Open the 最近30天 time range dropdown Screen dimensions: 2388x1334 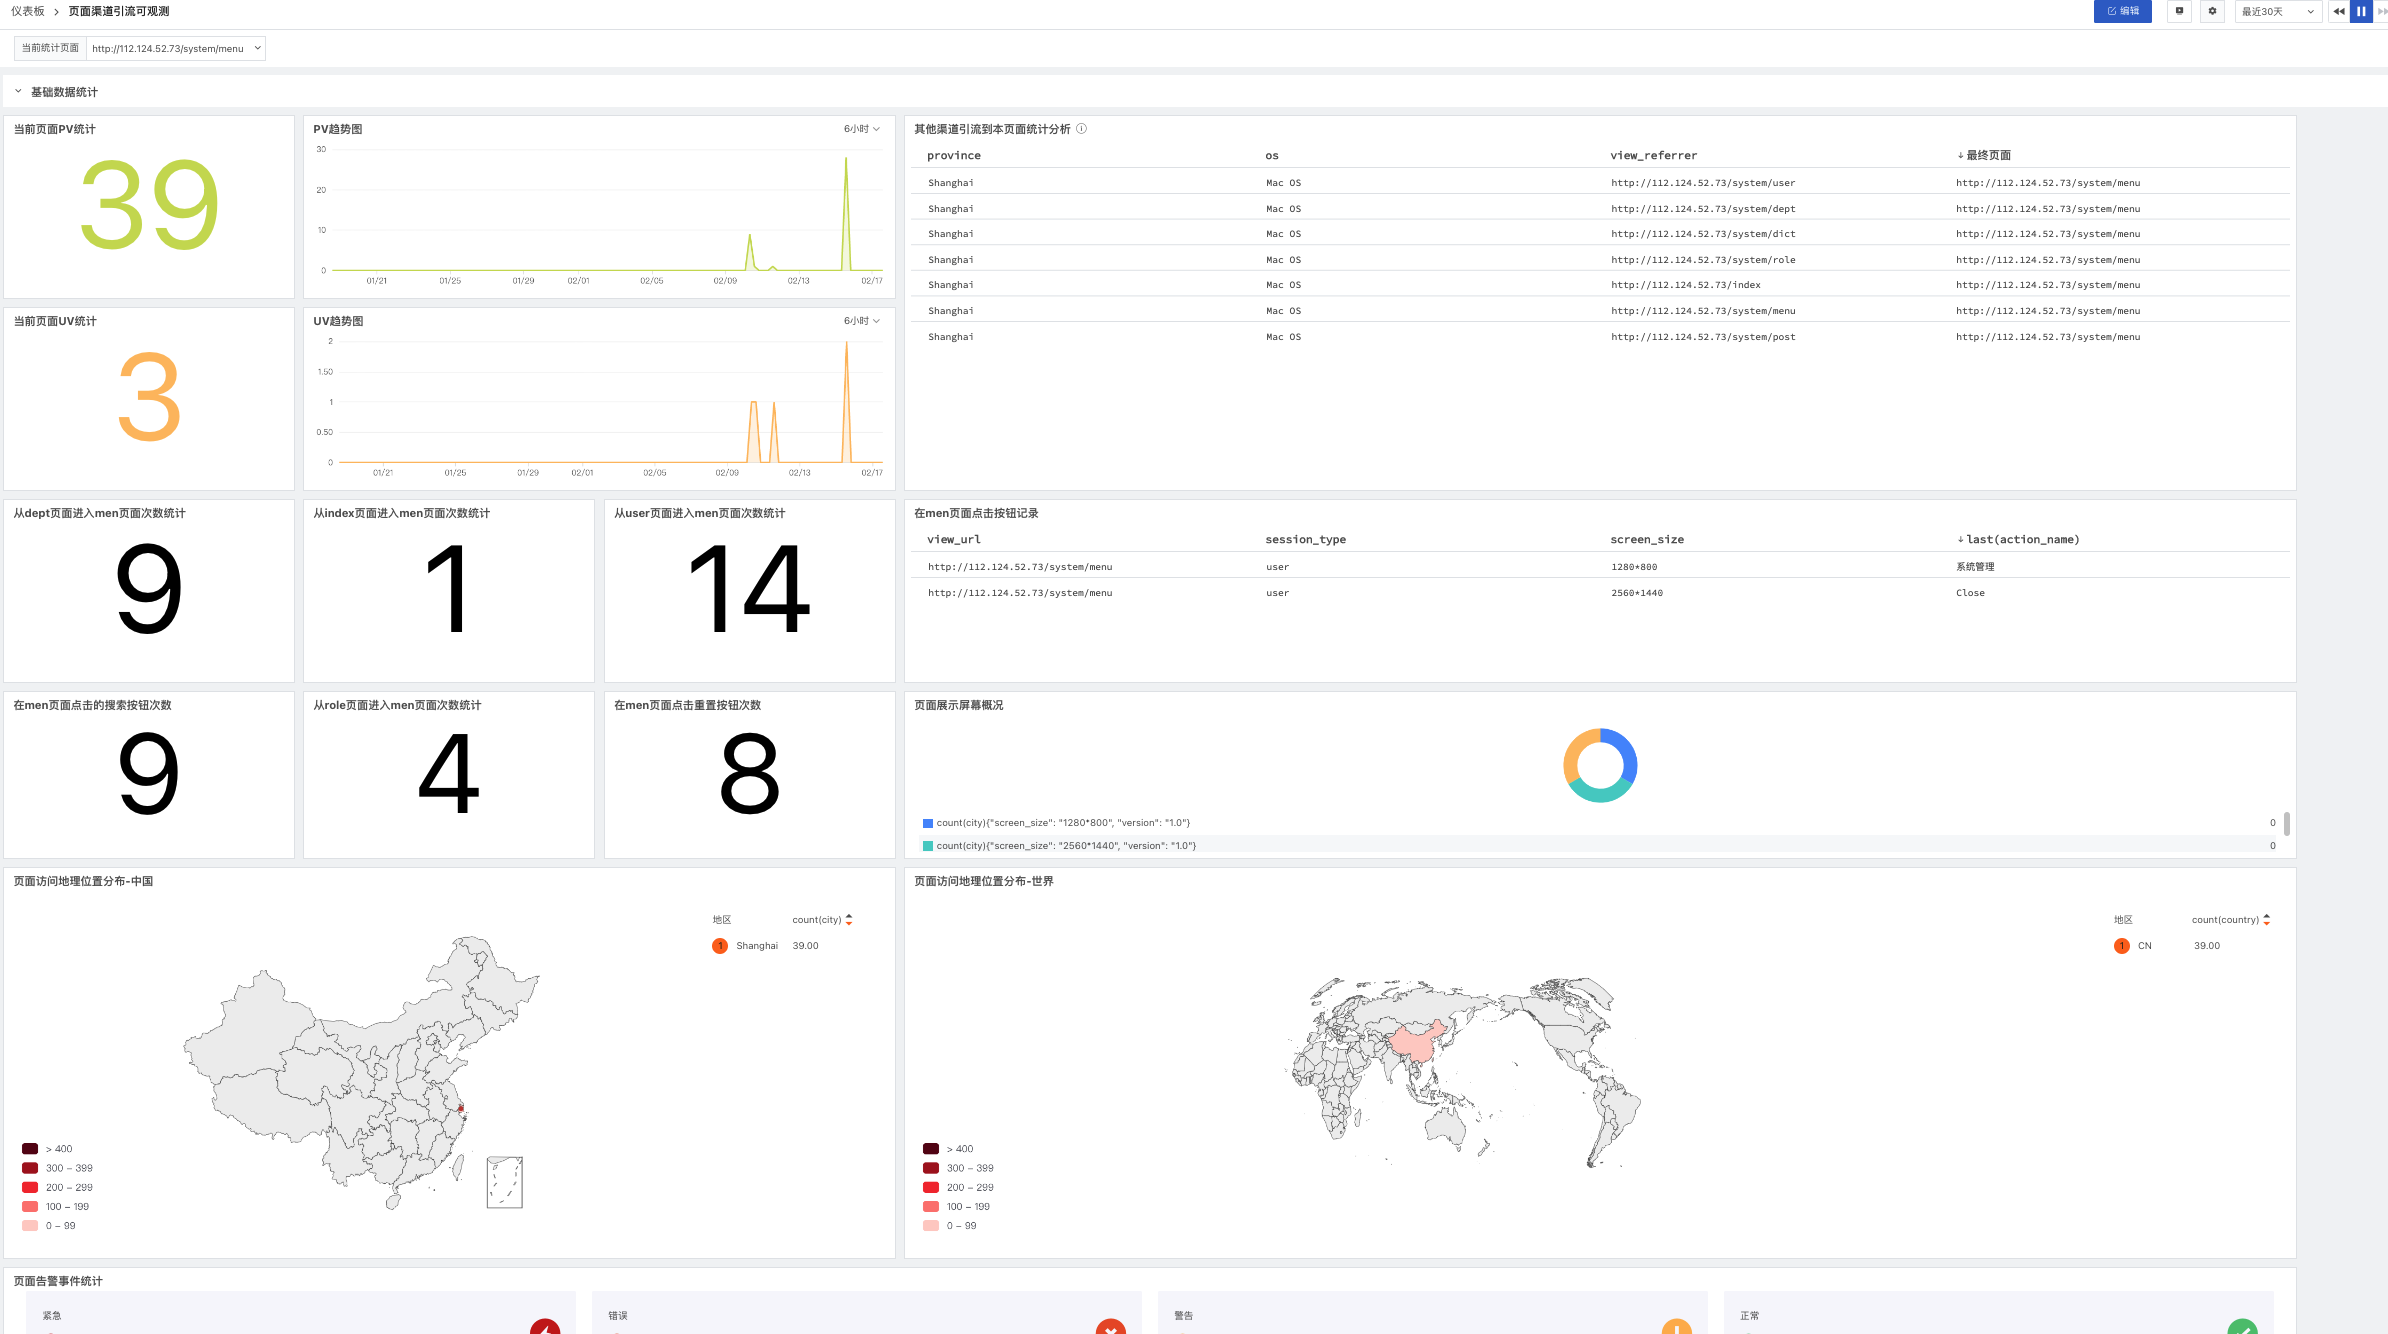pyautogui.click(x=2277, y=11)
